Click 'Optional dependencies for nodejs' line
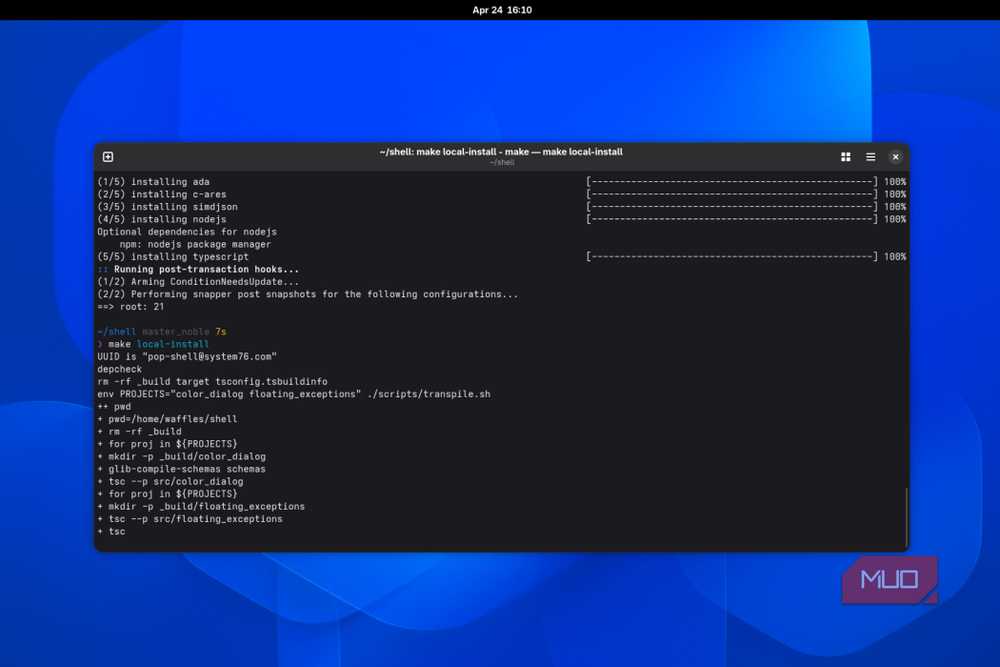This screenshot has width=1000, height=667. point(187,232)
